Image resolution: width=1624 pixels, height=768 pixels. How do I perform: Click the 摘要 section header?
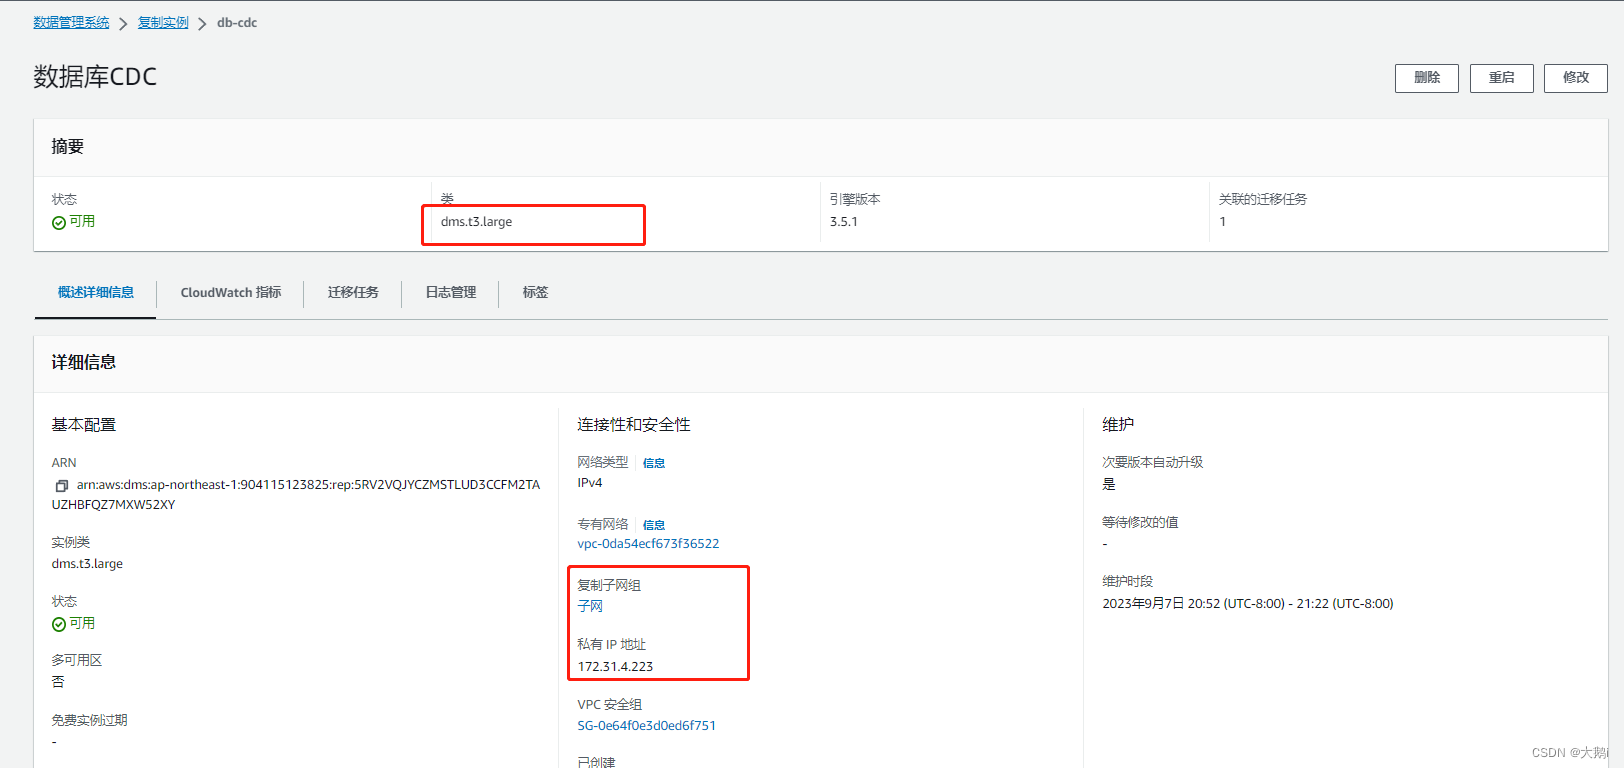[68, 146]
